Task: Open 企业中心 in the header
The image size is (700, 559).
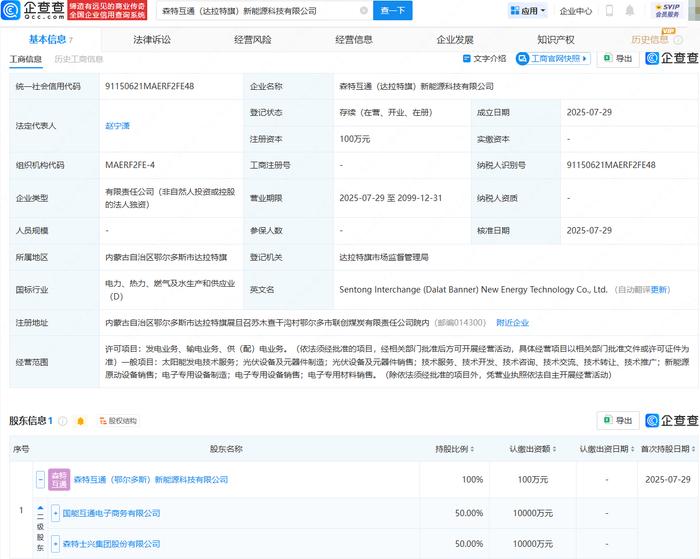Action: point(576,11)
